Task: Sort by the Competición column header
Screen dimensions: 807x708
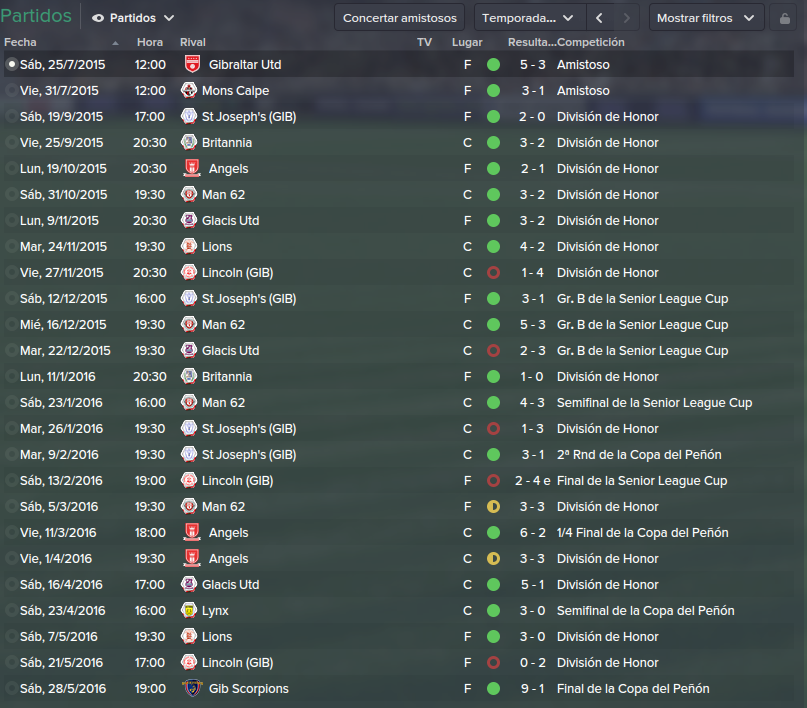Action: [591, 42]
